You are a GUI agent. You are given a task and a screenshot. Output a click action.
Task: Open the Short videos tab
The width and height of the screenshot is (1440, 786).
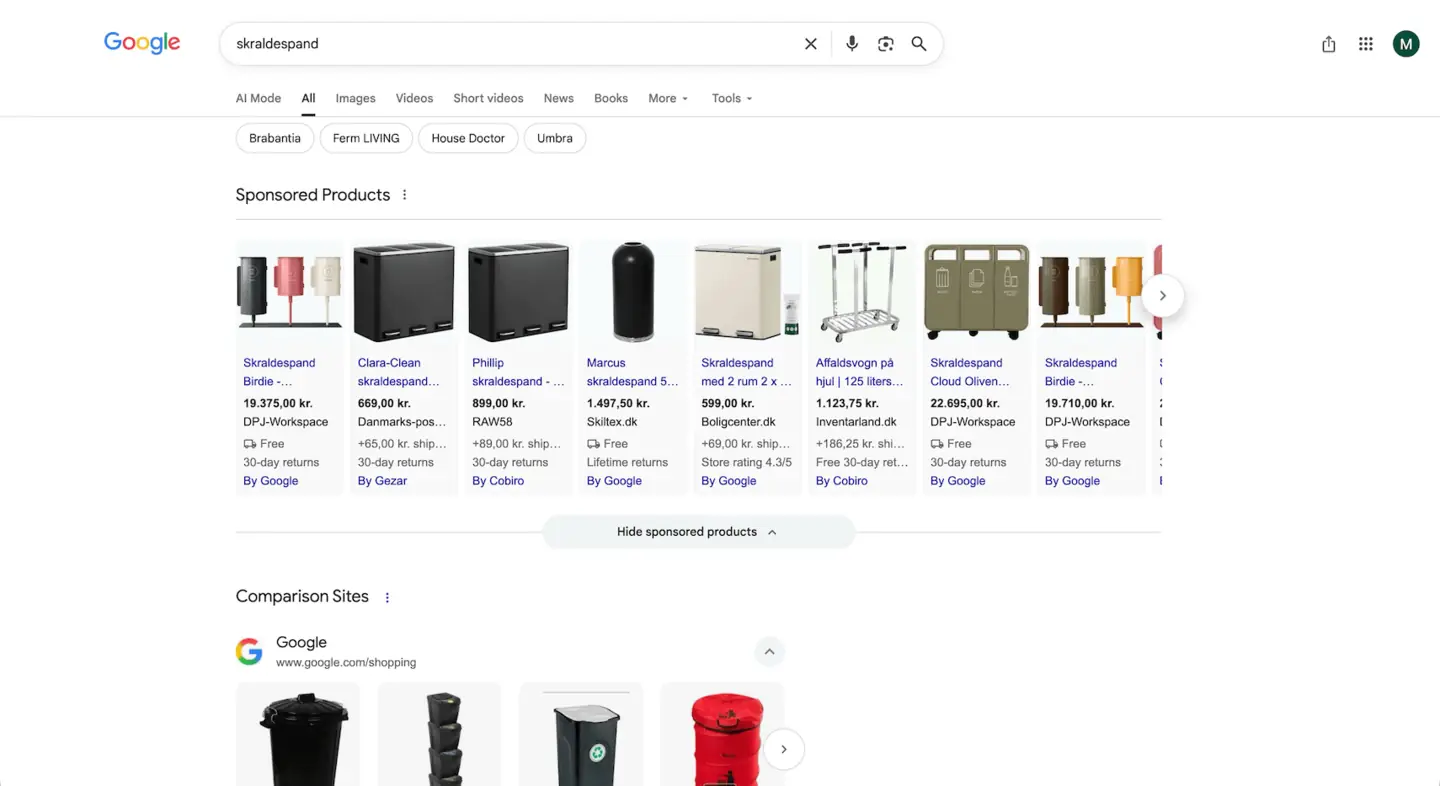pos(488,98)
